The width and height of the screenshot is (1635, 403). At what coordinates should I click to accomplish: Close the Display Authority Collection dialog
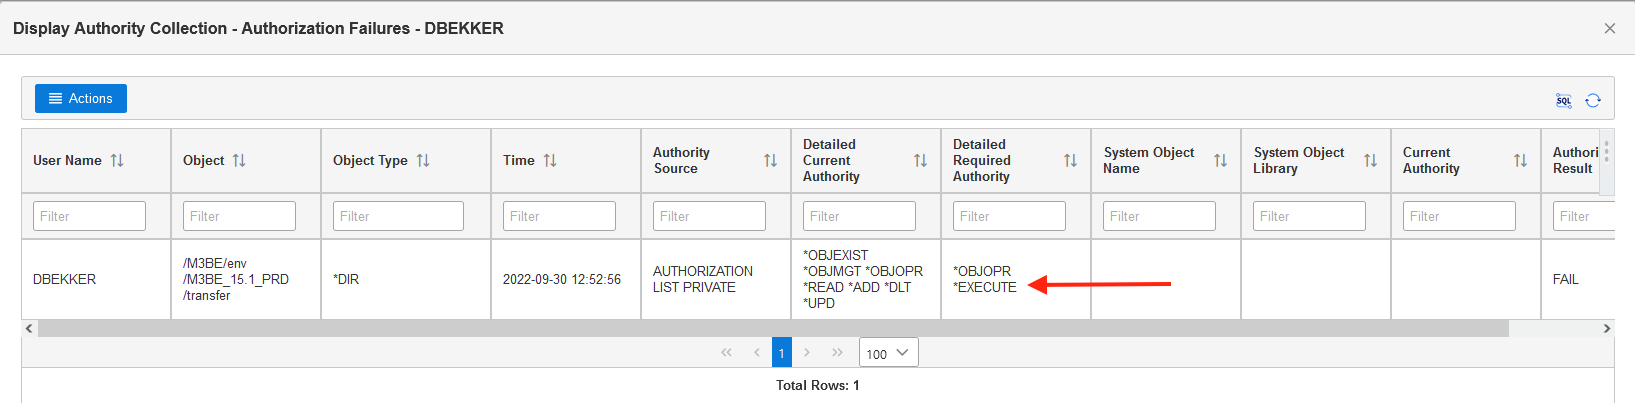[1610, 28]
